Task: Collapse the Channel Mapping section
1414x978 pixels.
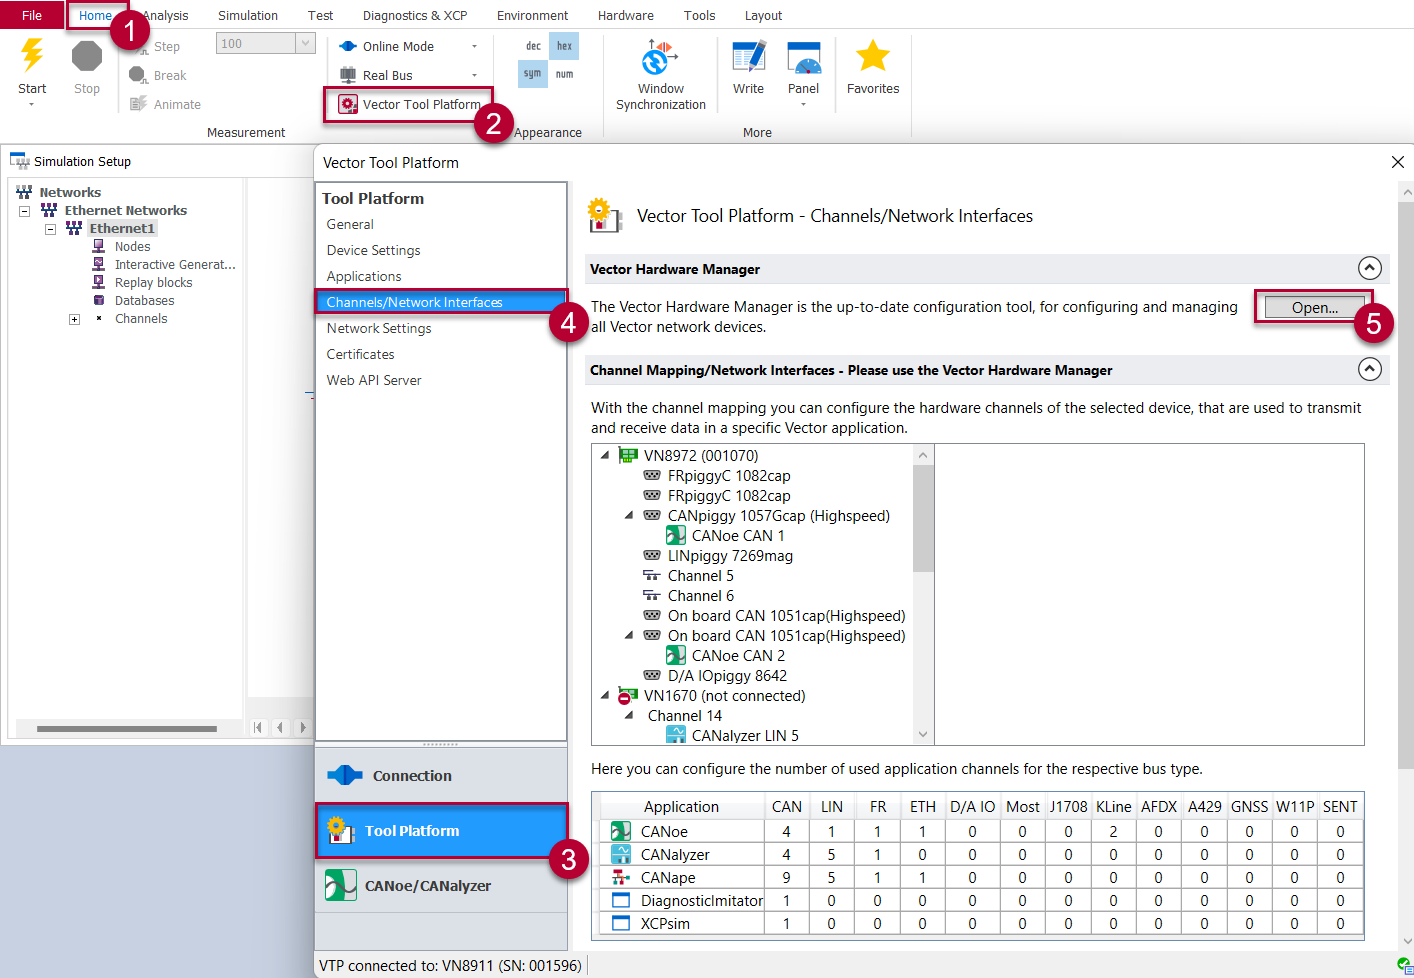Action: point(1369,369)
